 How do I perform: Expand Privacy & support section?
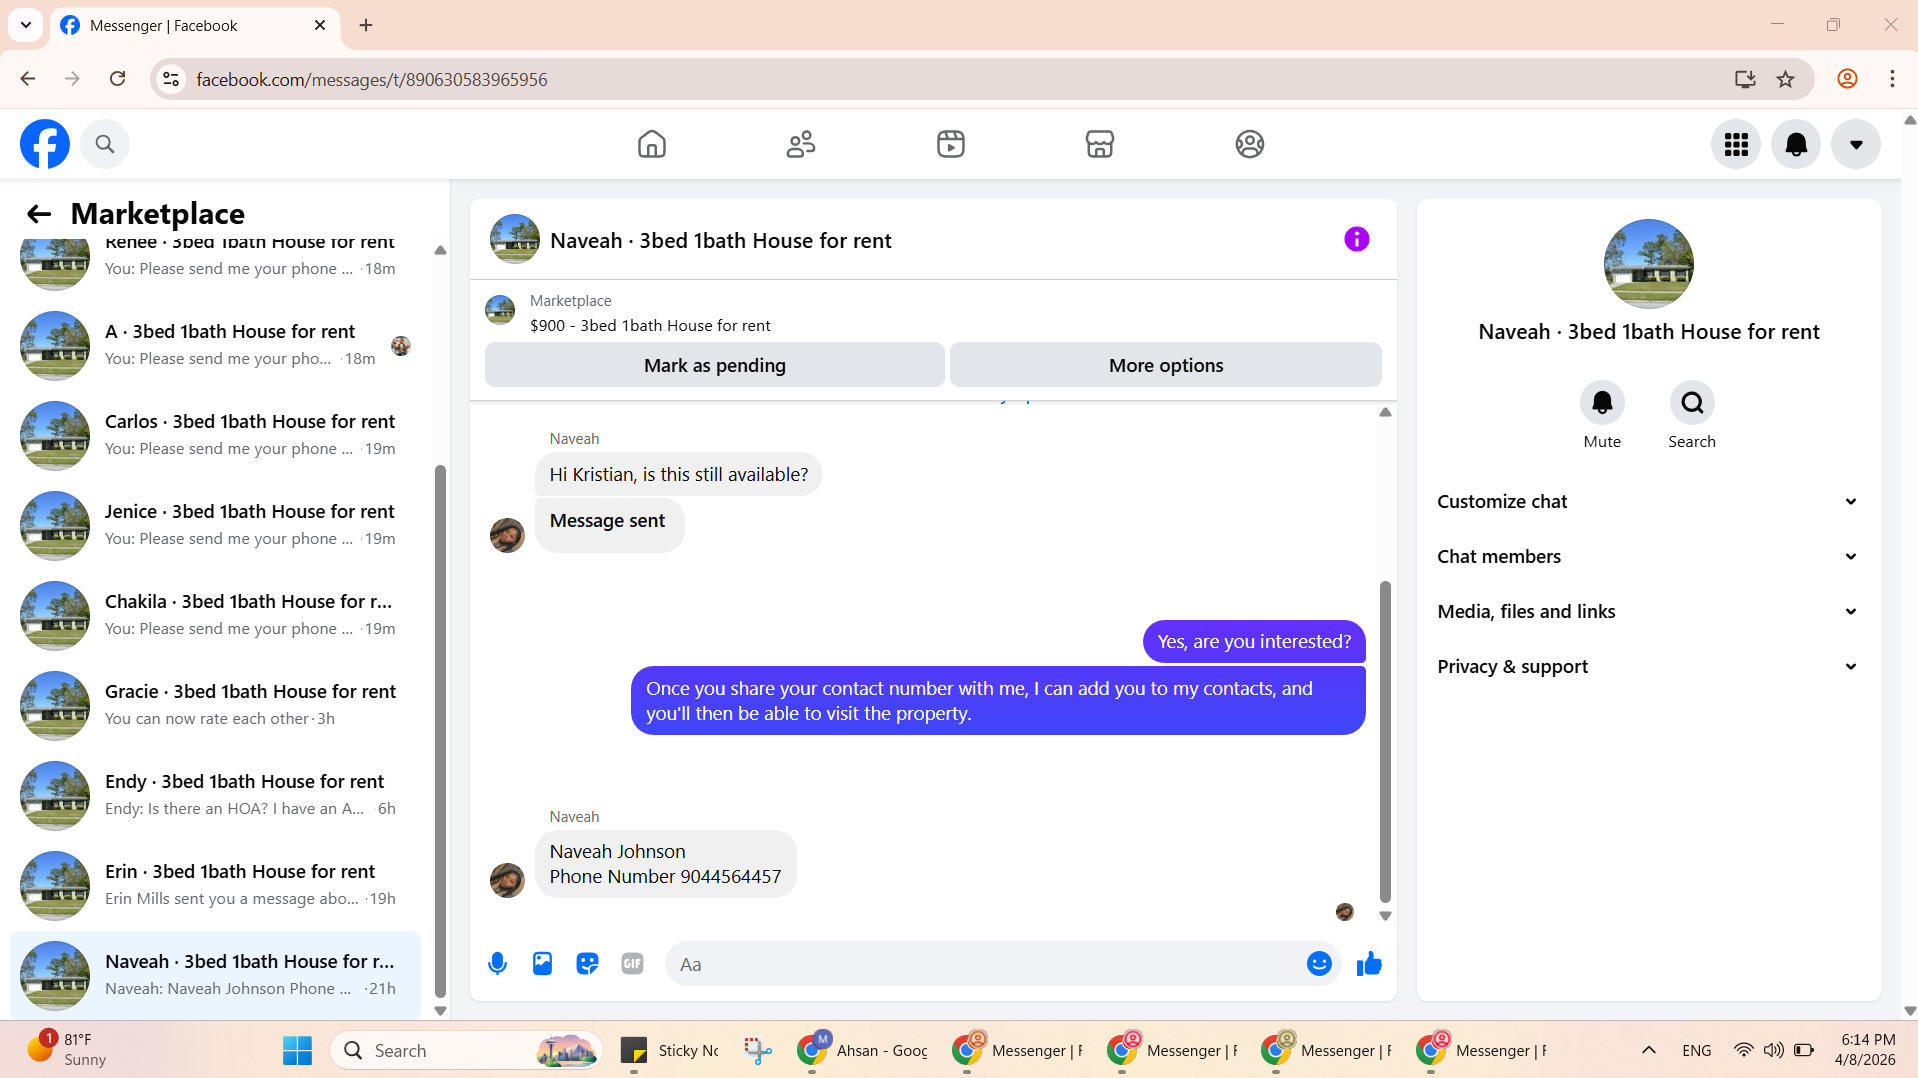click(x=1648, y=667)
